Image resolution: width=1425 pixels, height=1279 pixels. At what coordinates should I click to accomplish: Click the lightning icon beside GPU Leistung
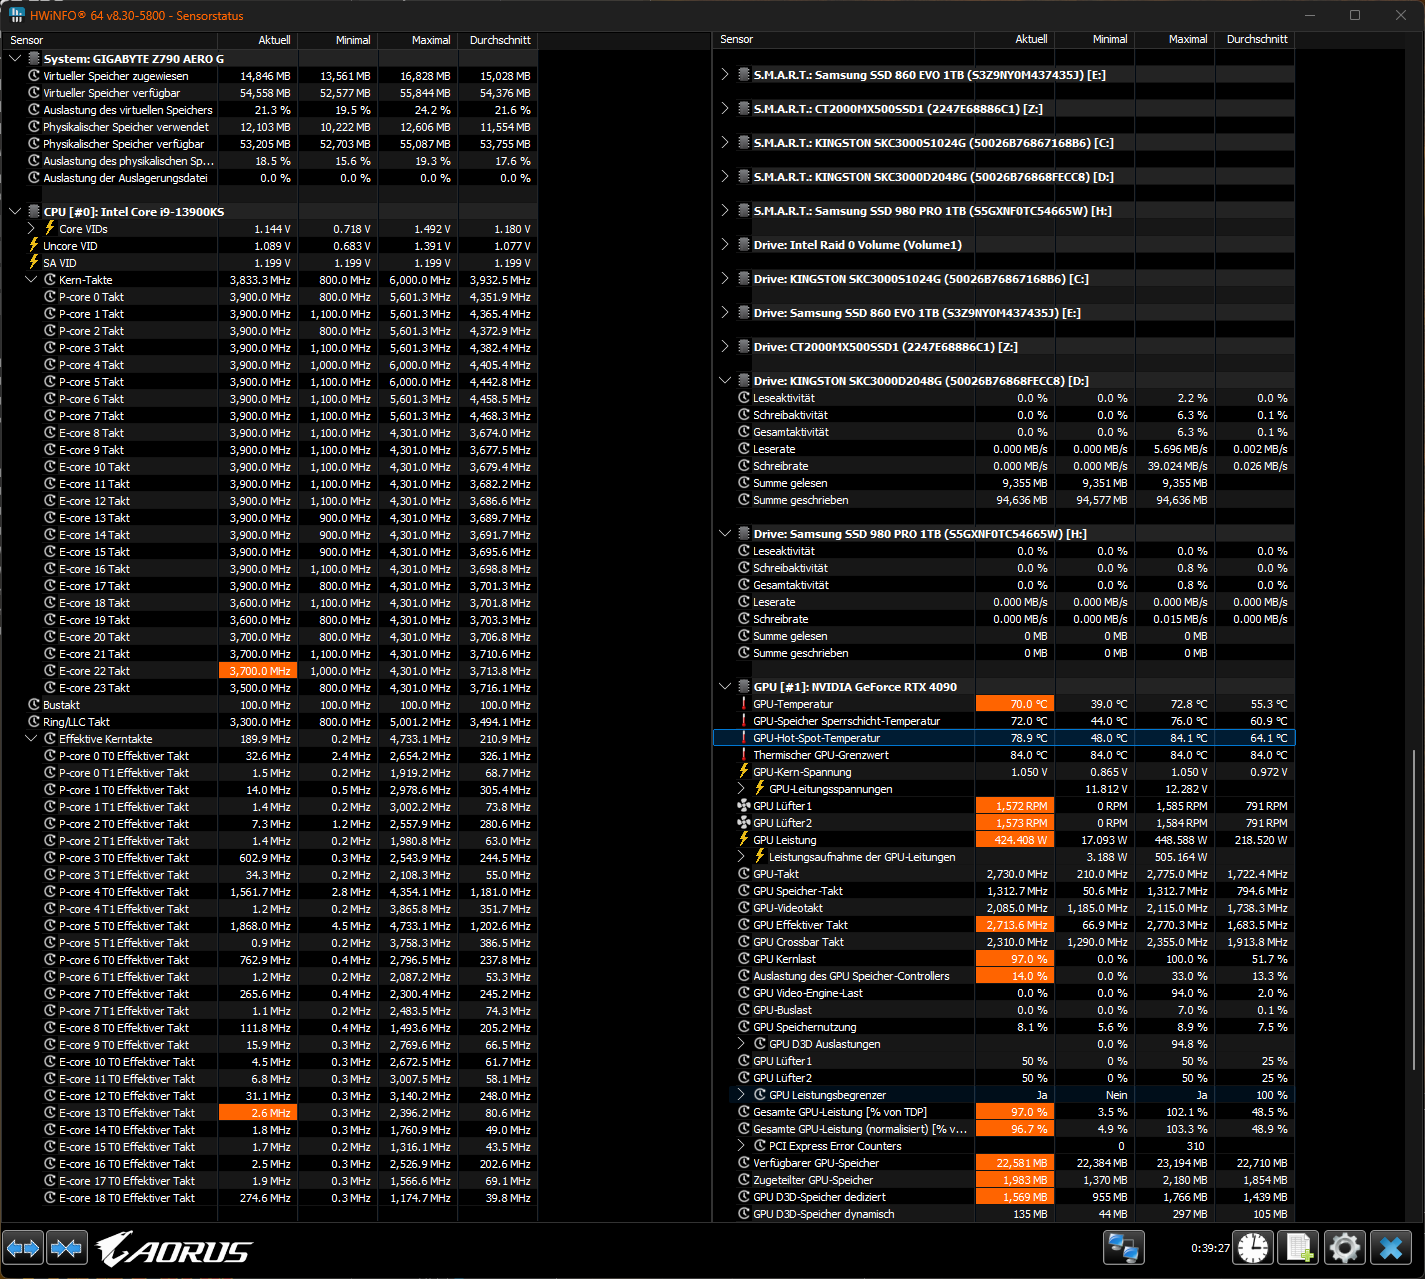(x=744, y=840)
